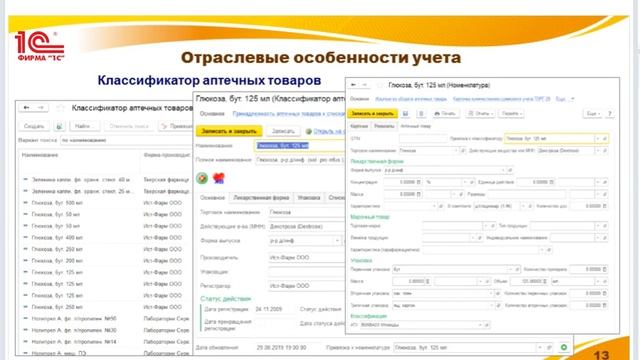Open Принадлежность аптечных товаров link in classifier card
The width and height of the screenshot is (640, 360).
click(289, 113)
